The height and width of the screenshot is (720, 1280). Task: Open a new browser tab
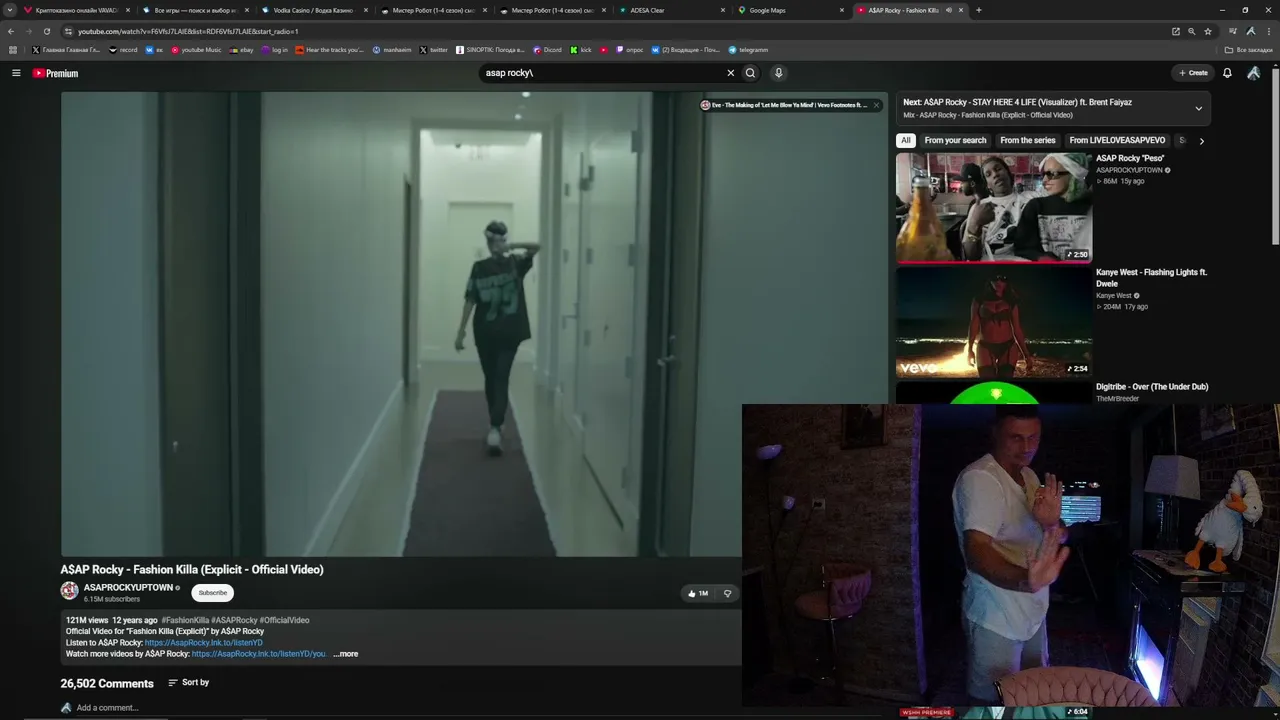[x=978, y=10]
